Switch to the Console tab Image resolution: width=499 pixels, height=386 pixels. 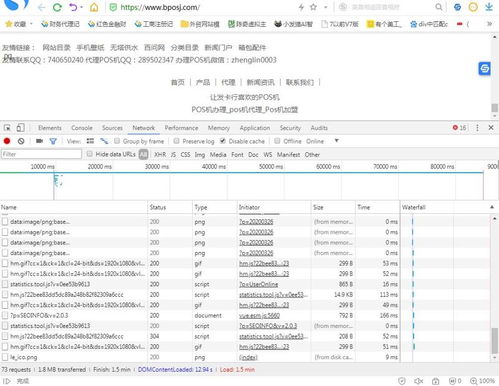pos(82,128)
